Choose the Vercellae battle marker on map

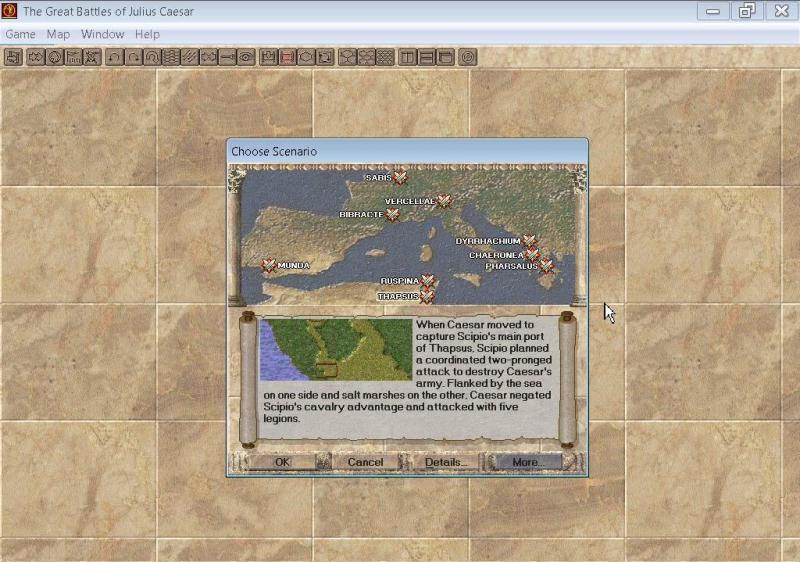point(444,201)
